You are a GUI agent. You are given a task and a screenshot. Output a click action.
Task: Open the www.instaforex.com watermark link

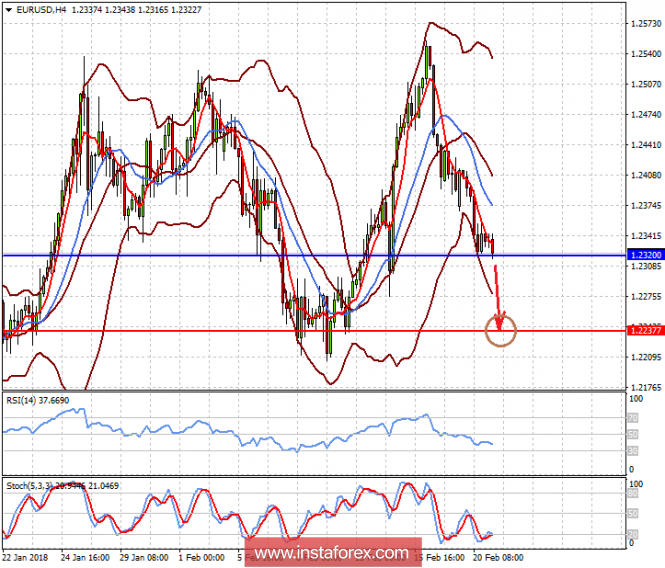(333, 553)
